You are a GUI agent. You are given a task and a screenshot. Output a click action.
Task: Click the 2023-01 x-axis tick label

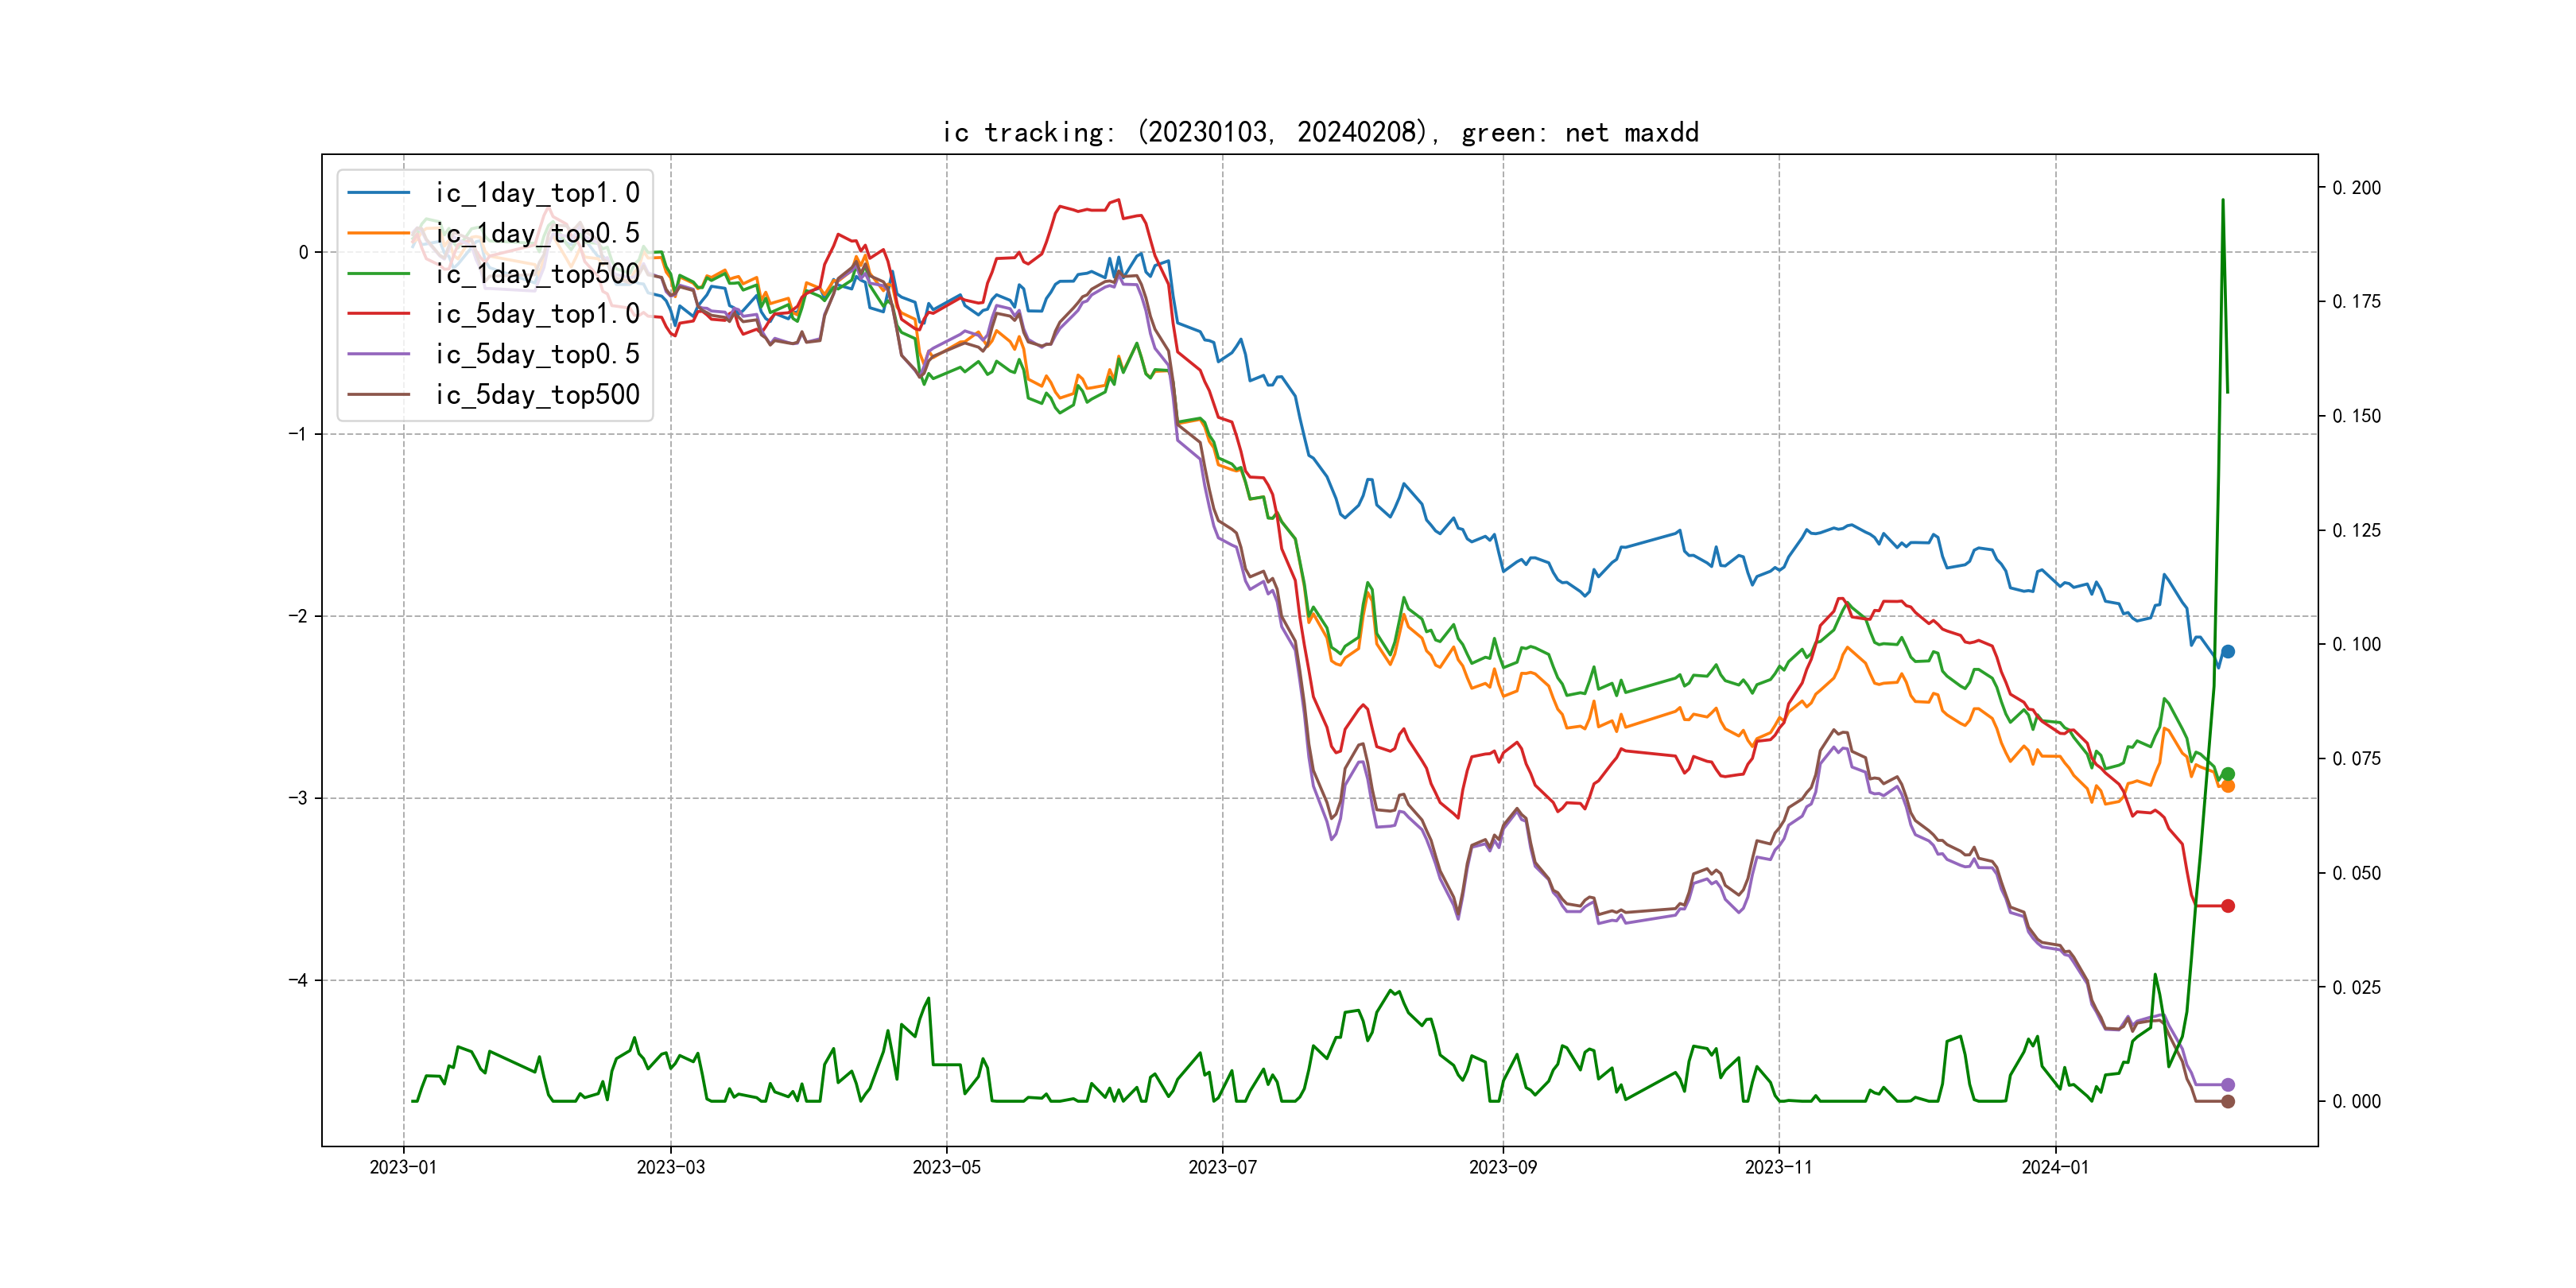[403, 1167]
